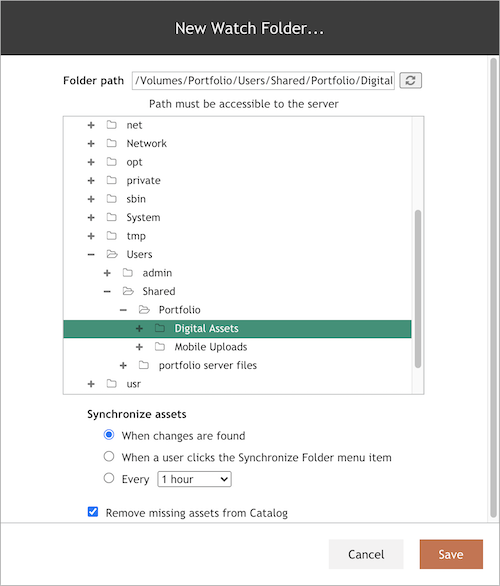Select the net tree row label

pyautogui.click(x=134, y=125)
